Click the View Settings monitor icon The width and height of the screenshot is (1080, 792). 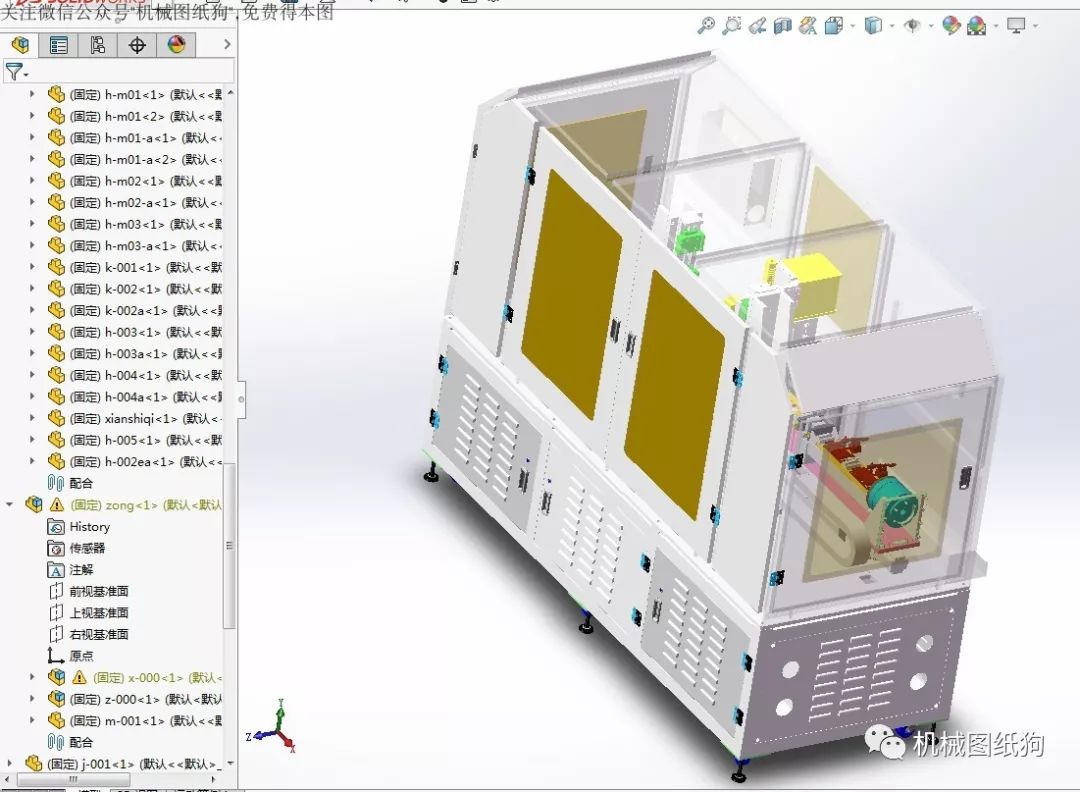(1016, 26)
